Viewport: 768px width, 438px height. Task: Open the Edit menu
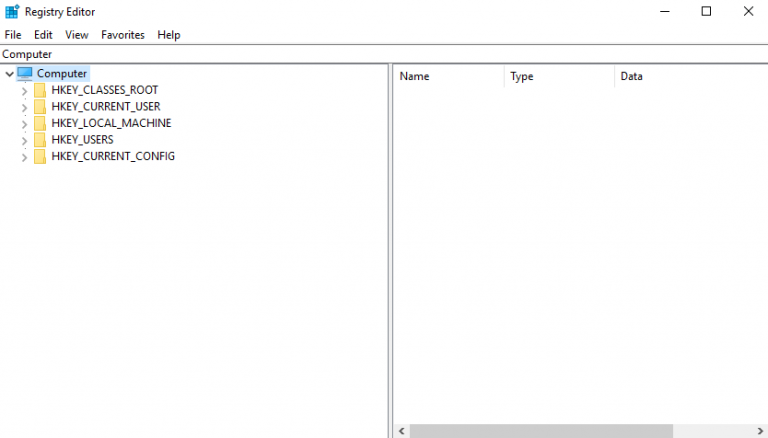pos(43,34)
